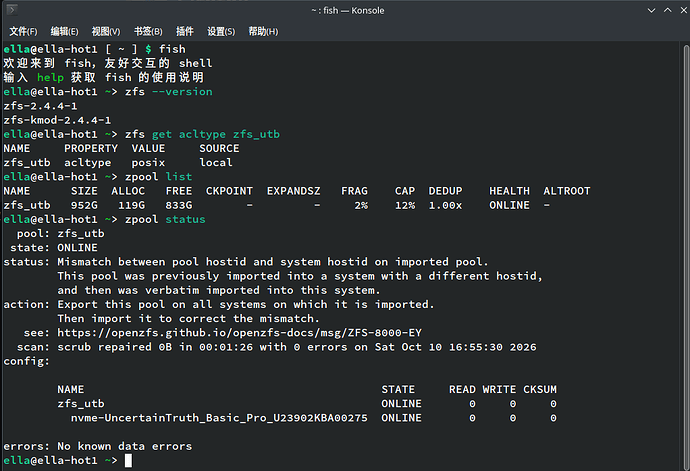Click the 'zfs-2.4.4-1' output line
Viewport: 690px width, 471px height.
[x=40, y=106]
